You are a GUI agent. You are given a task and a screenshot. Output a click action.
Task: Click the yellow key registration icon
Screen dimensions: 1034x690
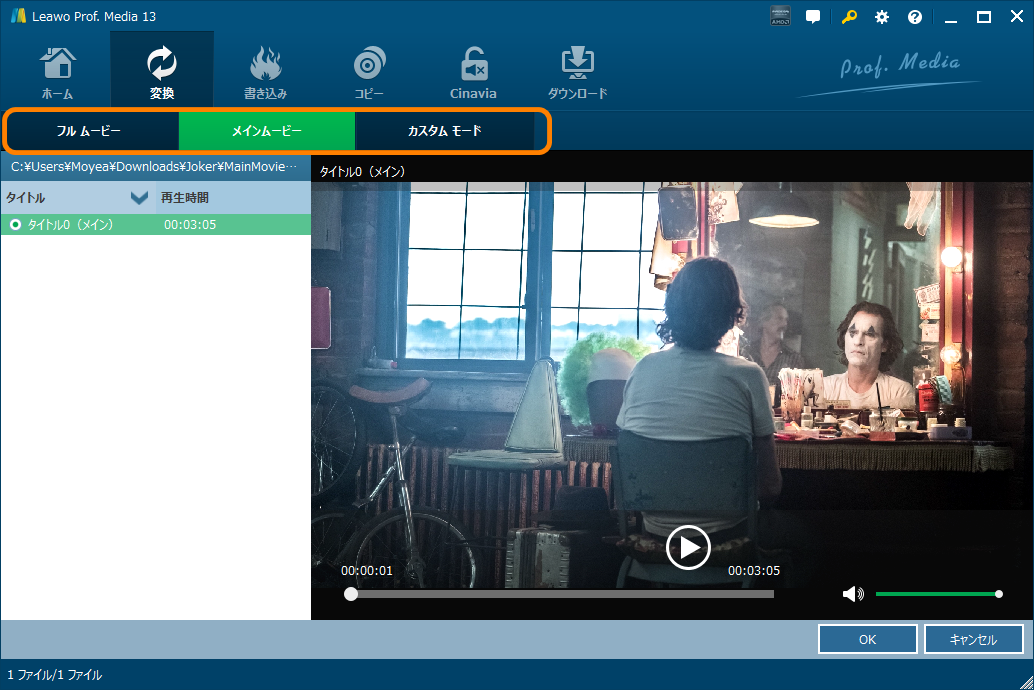click(x=849, y=17)
